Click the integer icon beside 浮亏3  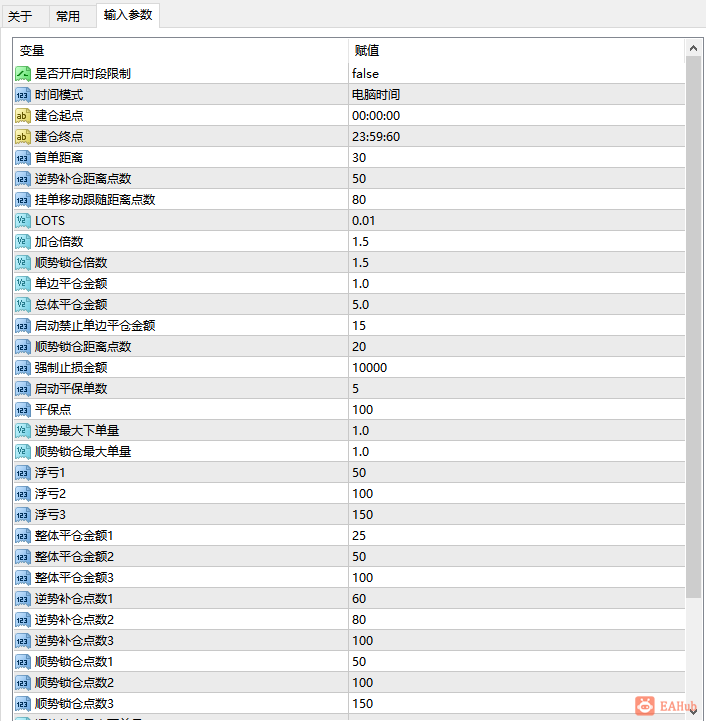pos(23,515)
